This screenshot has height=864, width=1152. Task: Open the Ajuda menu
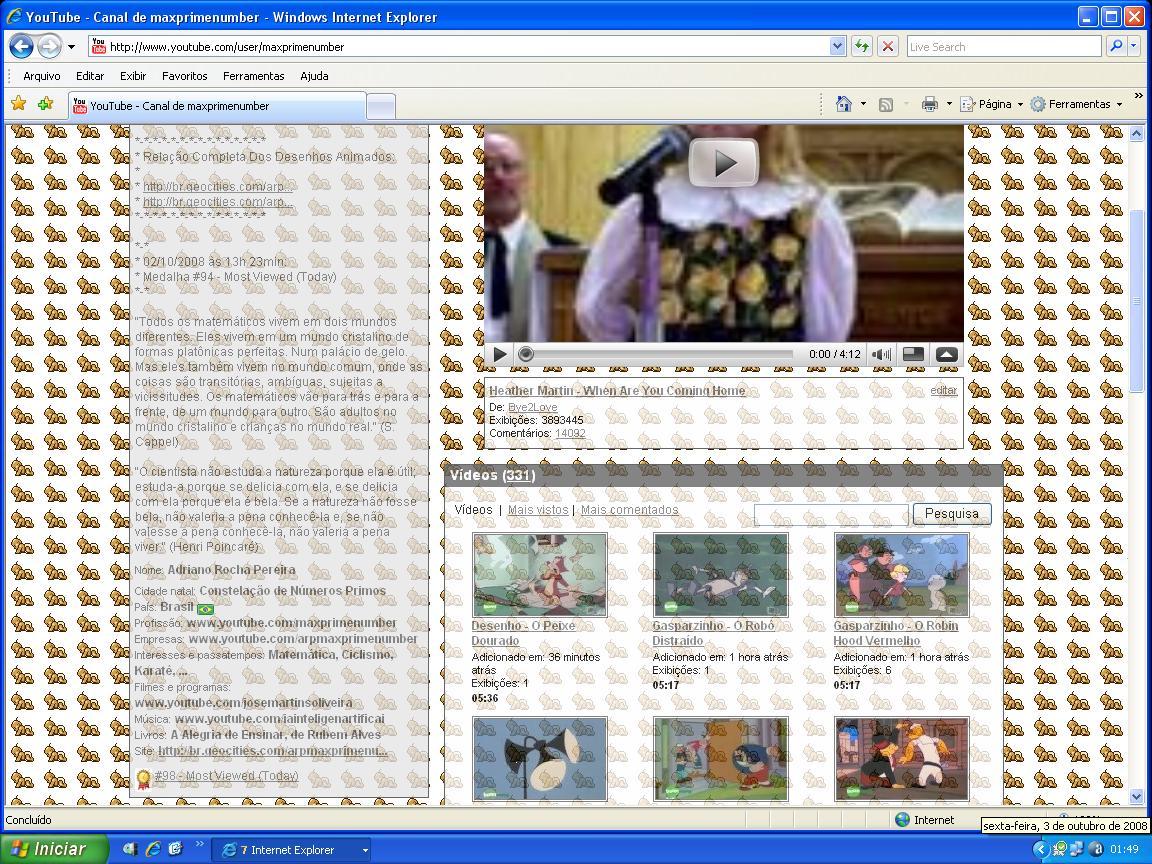point(314,76)
